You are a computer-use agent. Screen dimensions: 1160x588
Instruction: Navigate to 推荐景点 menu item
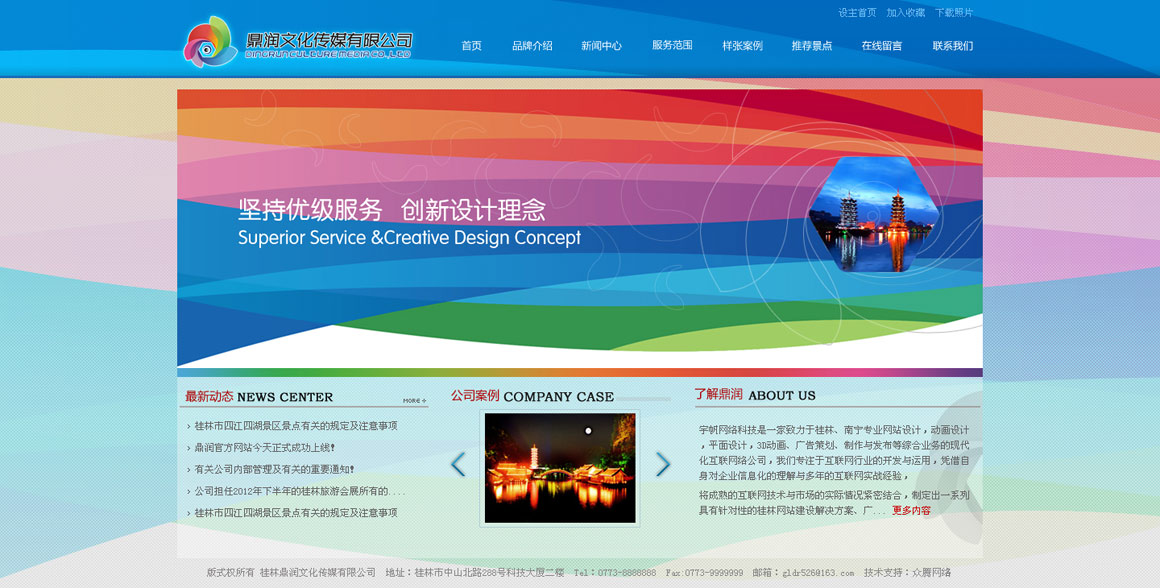(812, 46)
